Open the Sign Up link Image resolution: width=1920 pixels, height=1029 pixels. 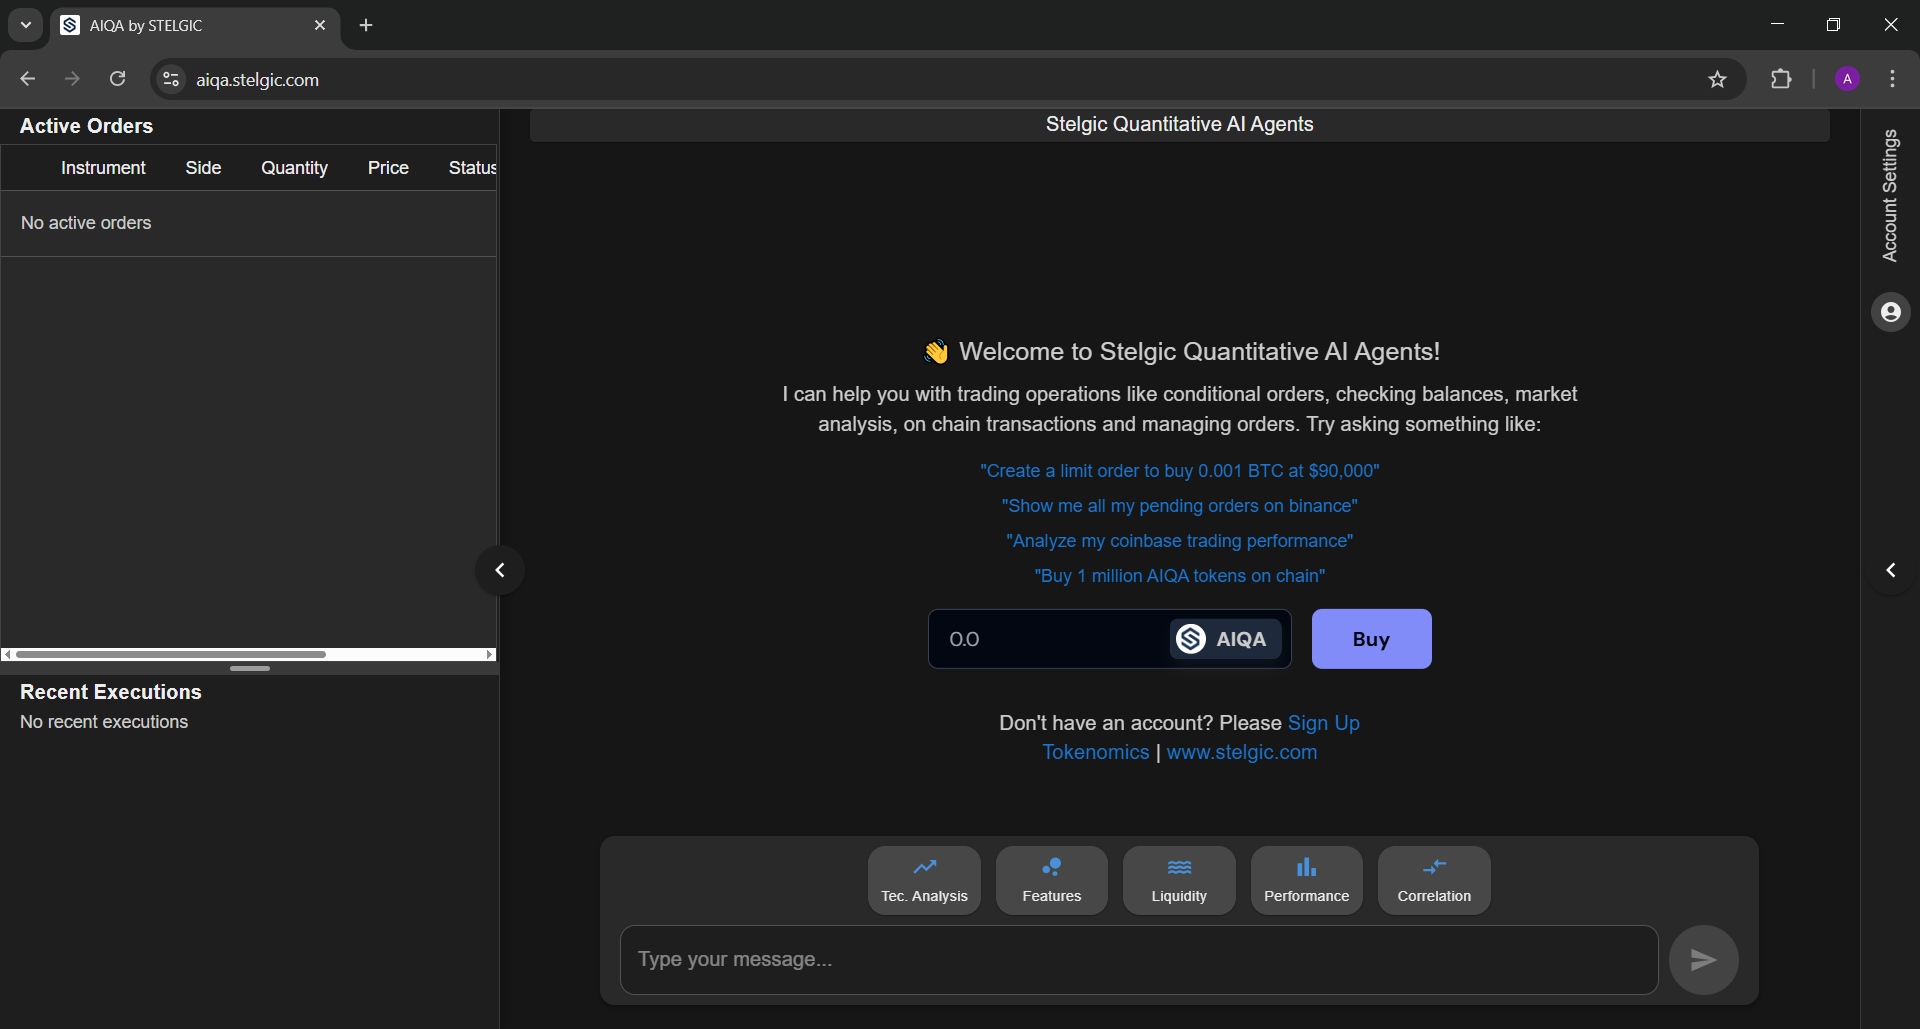coord(1323,723)
